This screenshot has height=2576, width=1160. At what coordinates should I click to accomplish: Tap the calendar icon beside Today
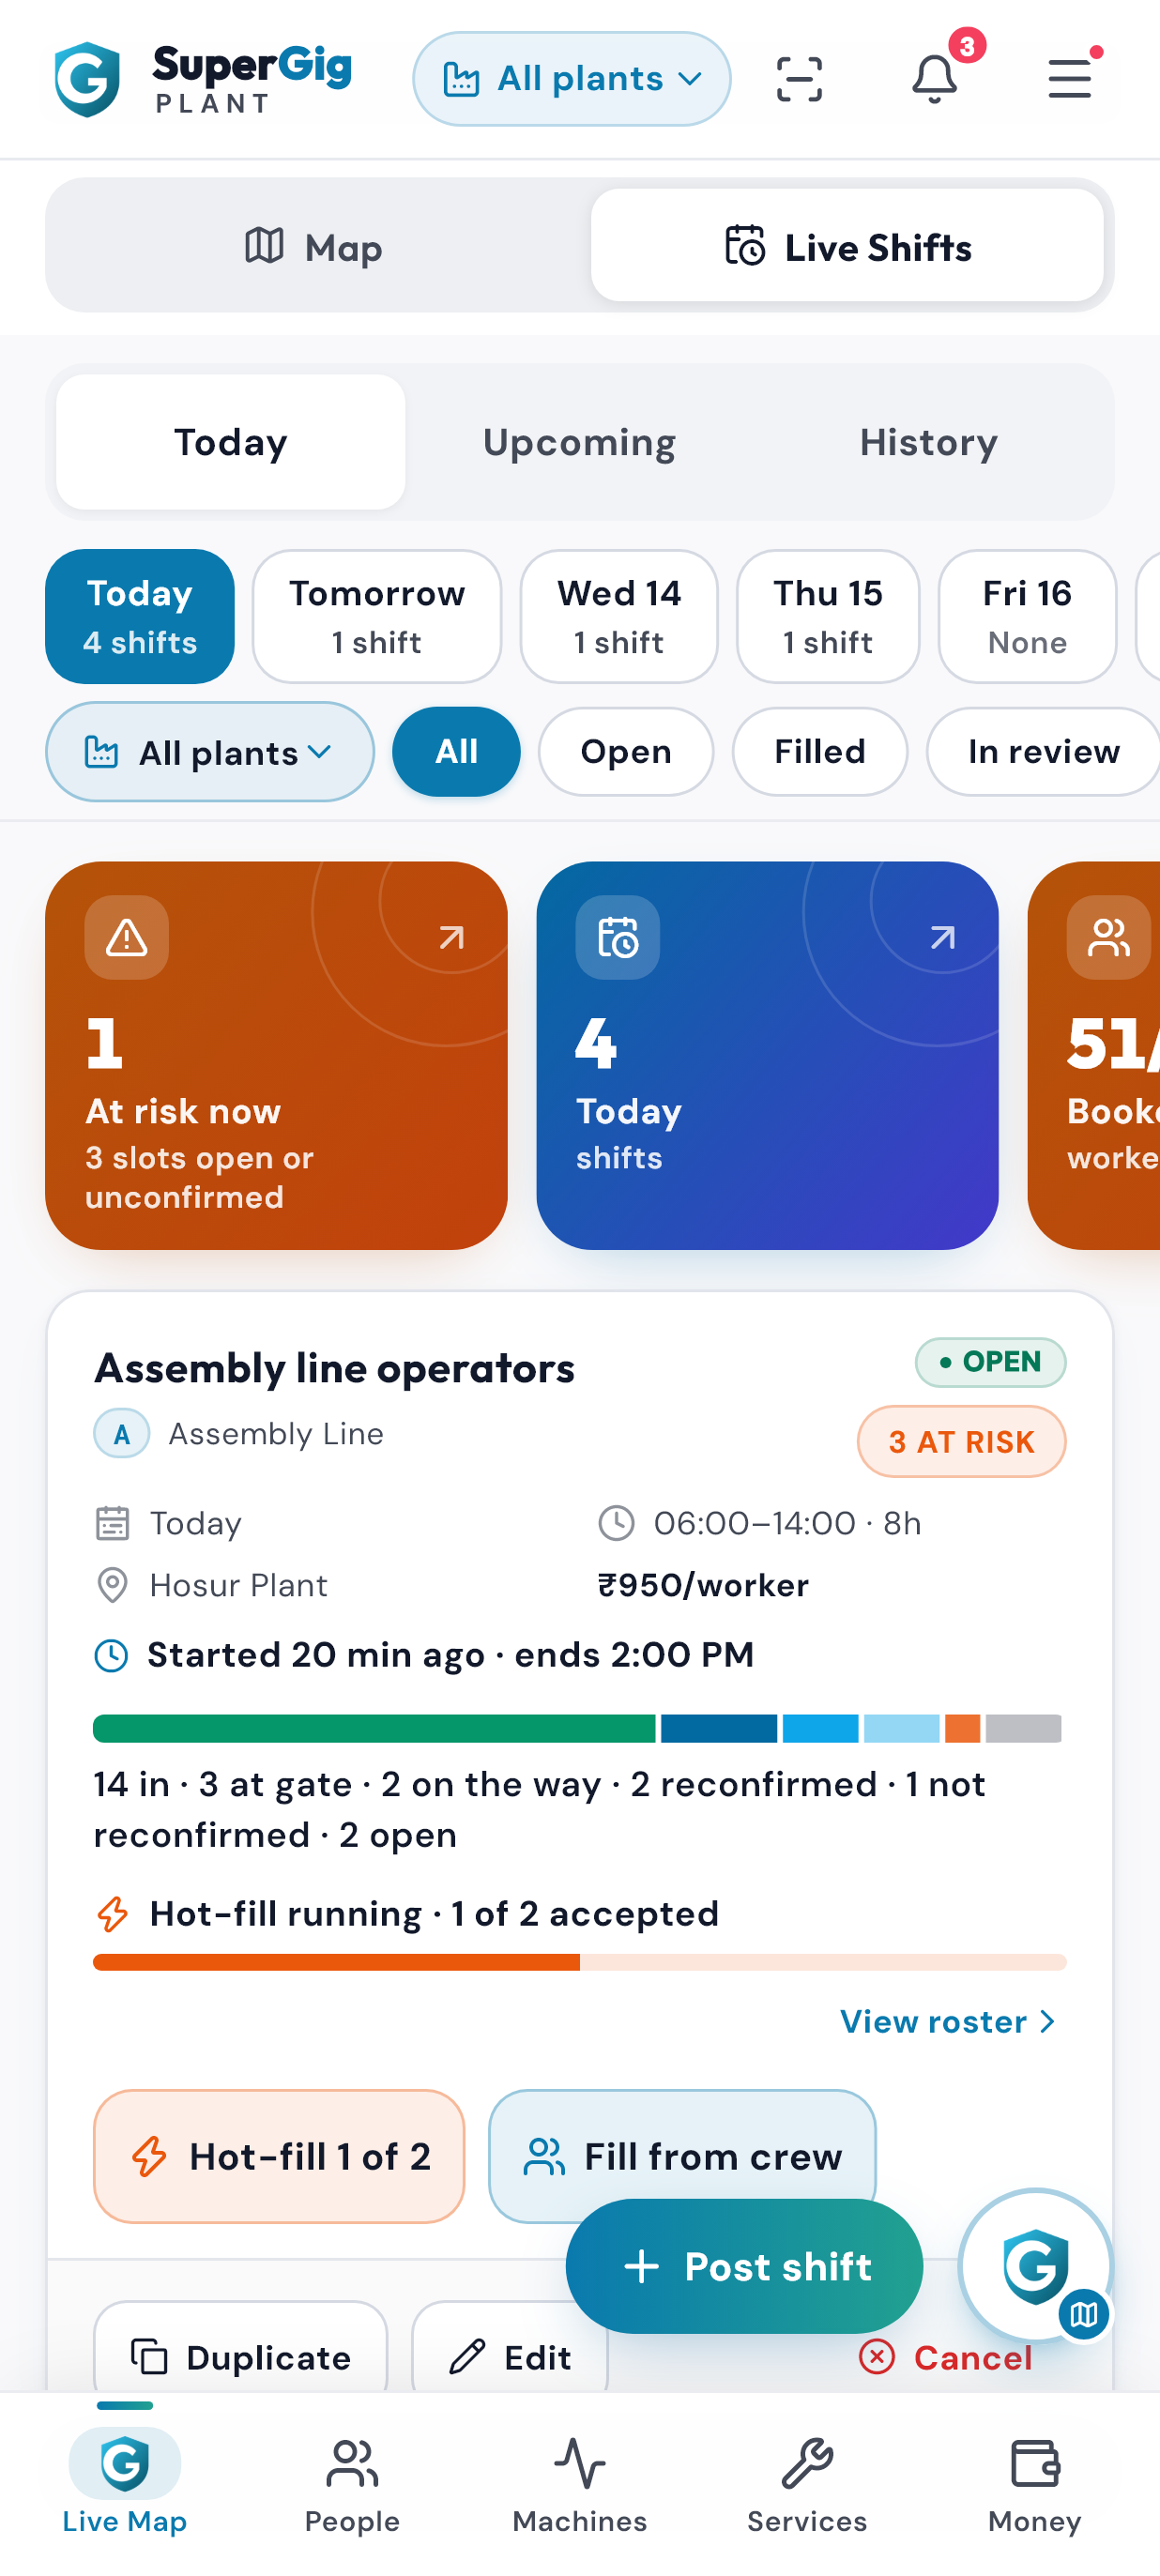click(x=112, y=1523)
